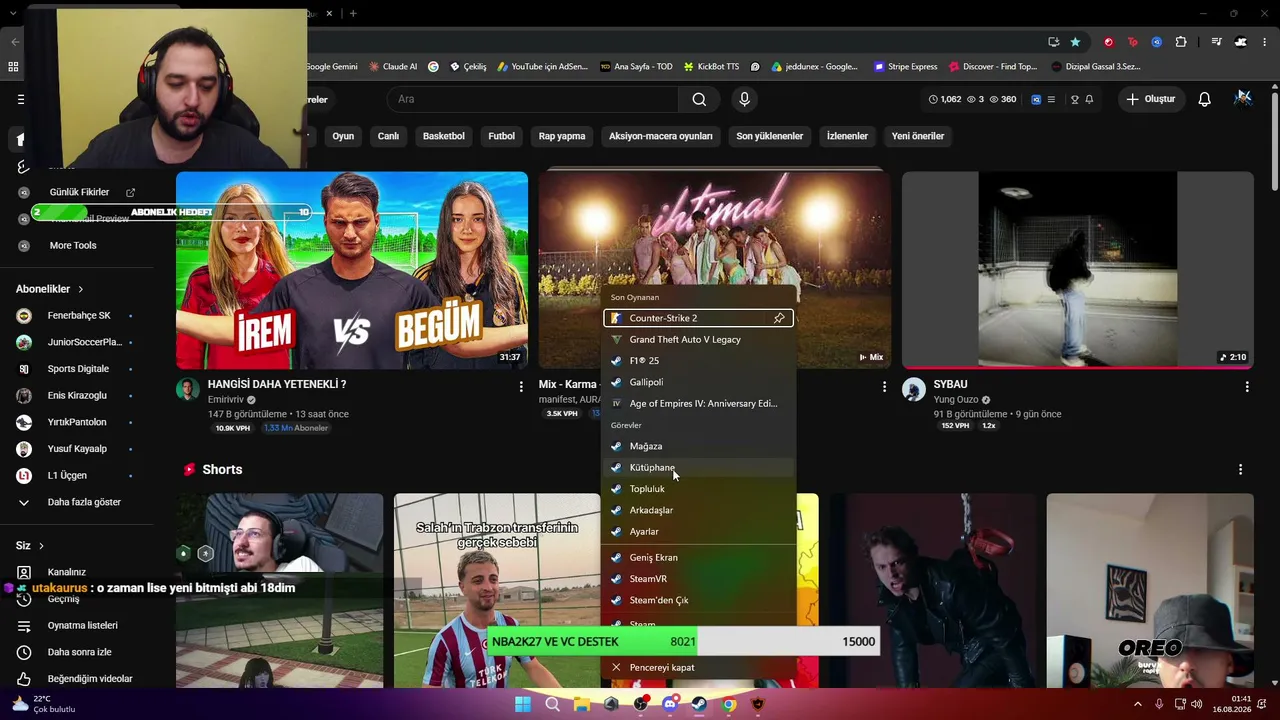Start voice search with the microphone icon

pos(744,99)
